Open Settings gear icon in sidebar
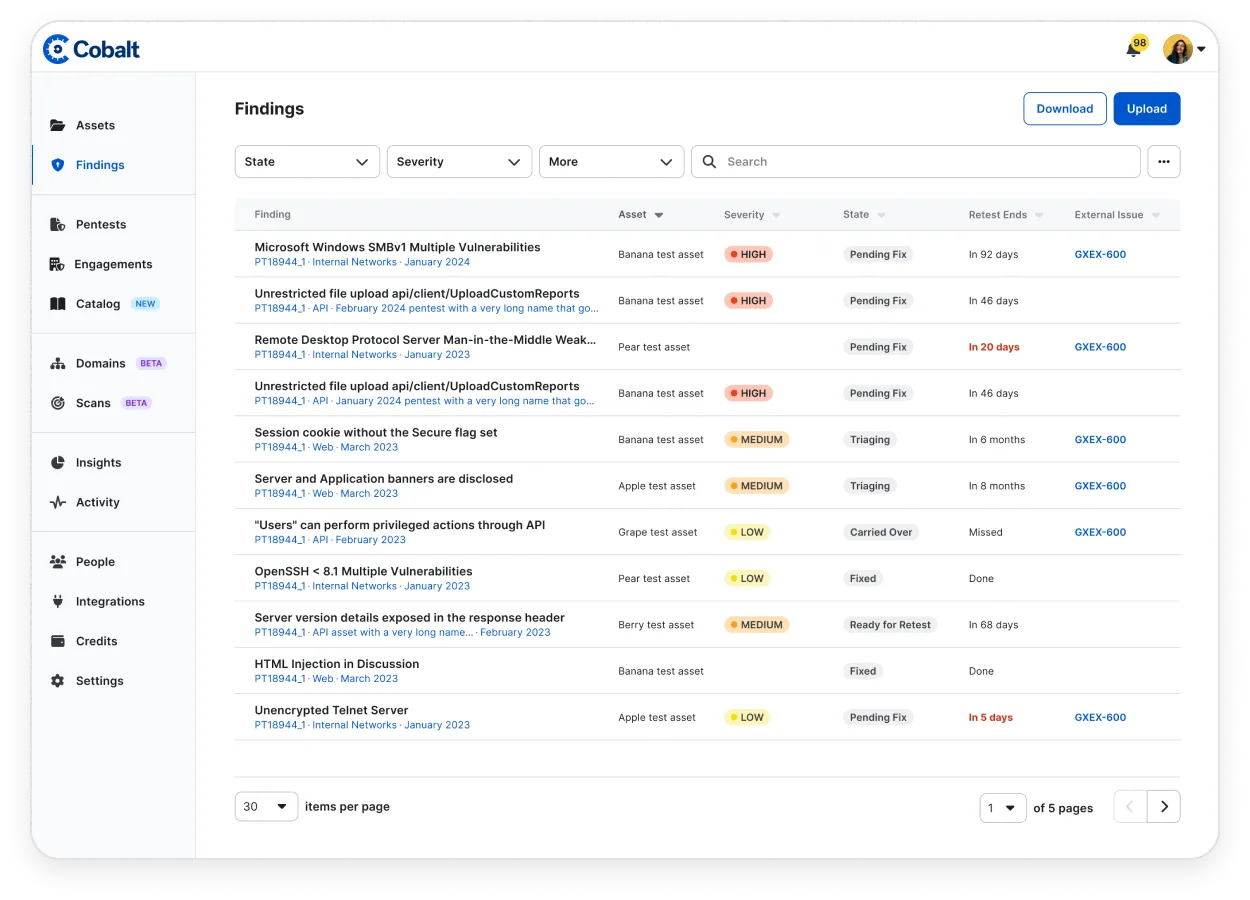The height and width of the screenshot is (900, 1250). pos(58,681)
